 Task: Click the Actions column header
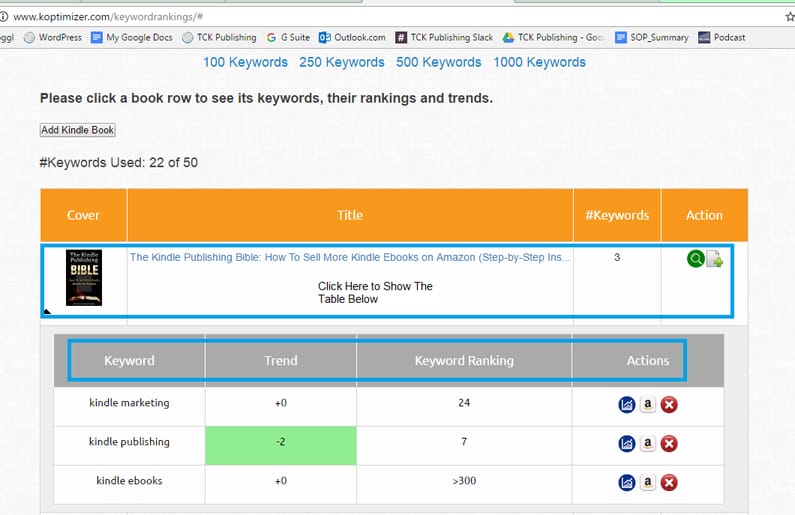(648, 360)
